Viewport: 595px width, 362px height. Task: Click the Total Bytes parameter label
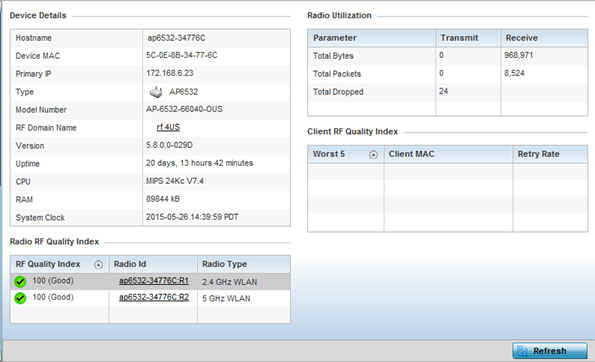click(x=333, y=56)
